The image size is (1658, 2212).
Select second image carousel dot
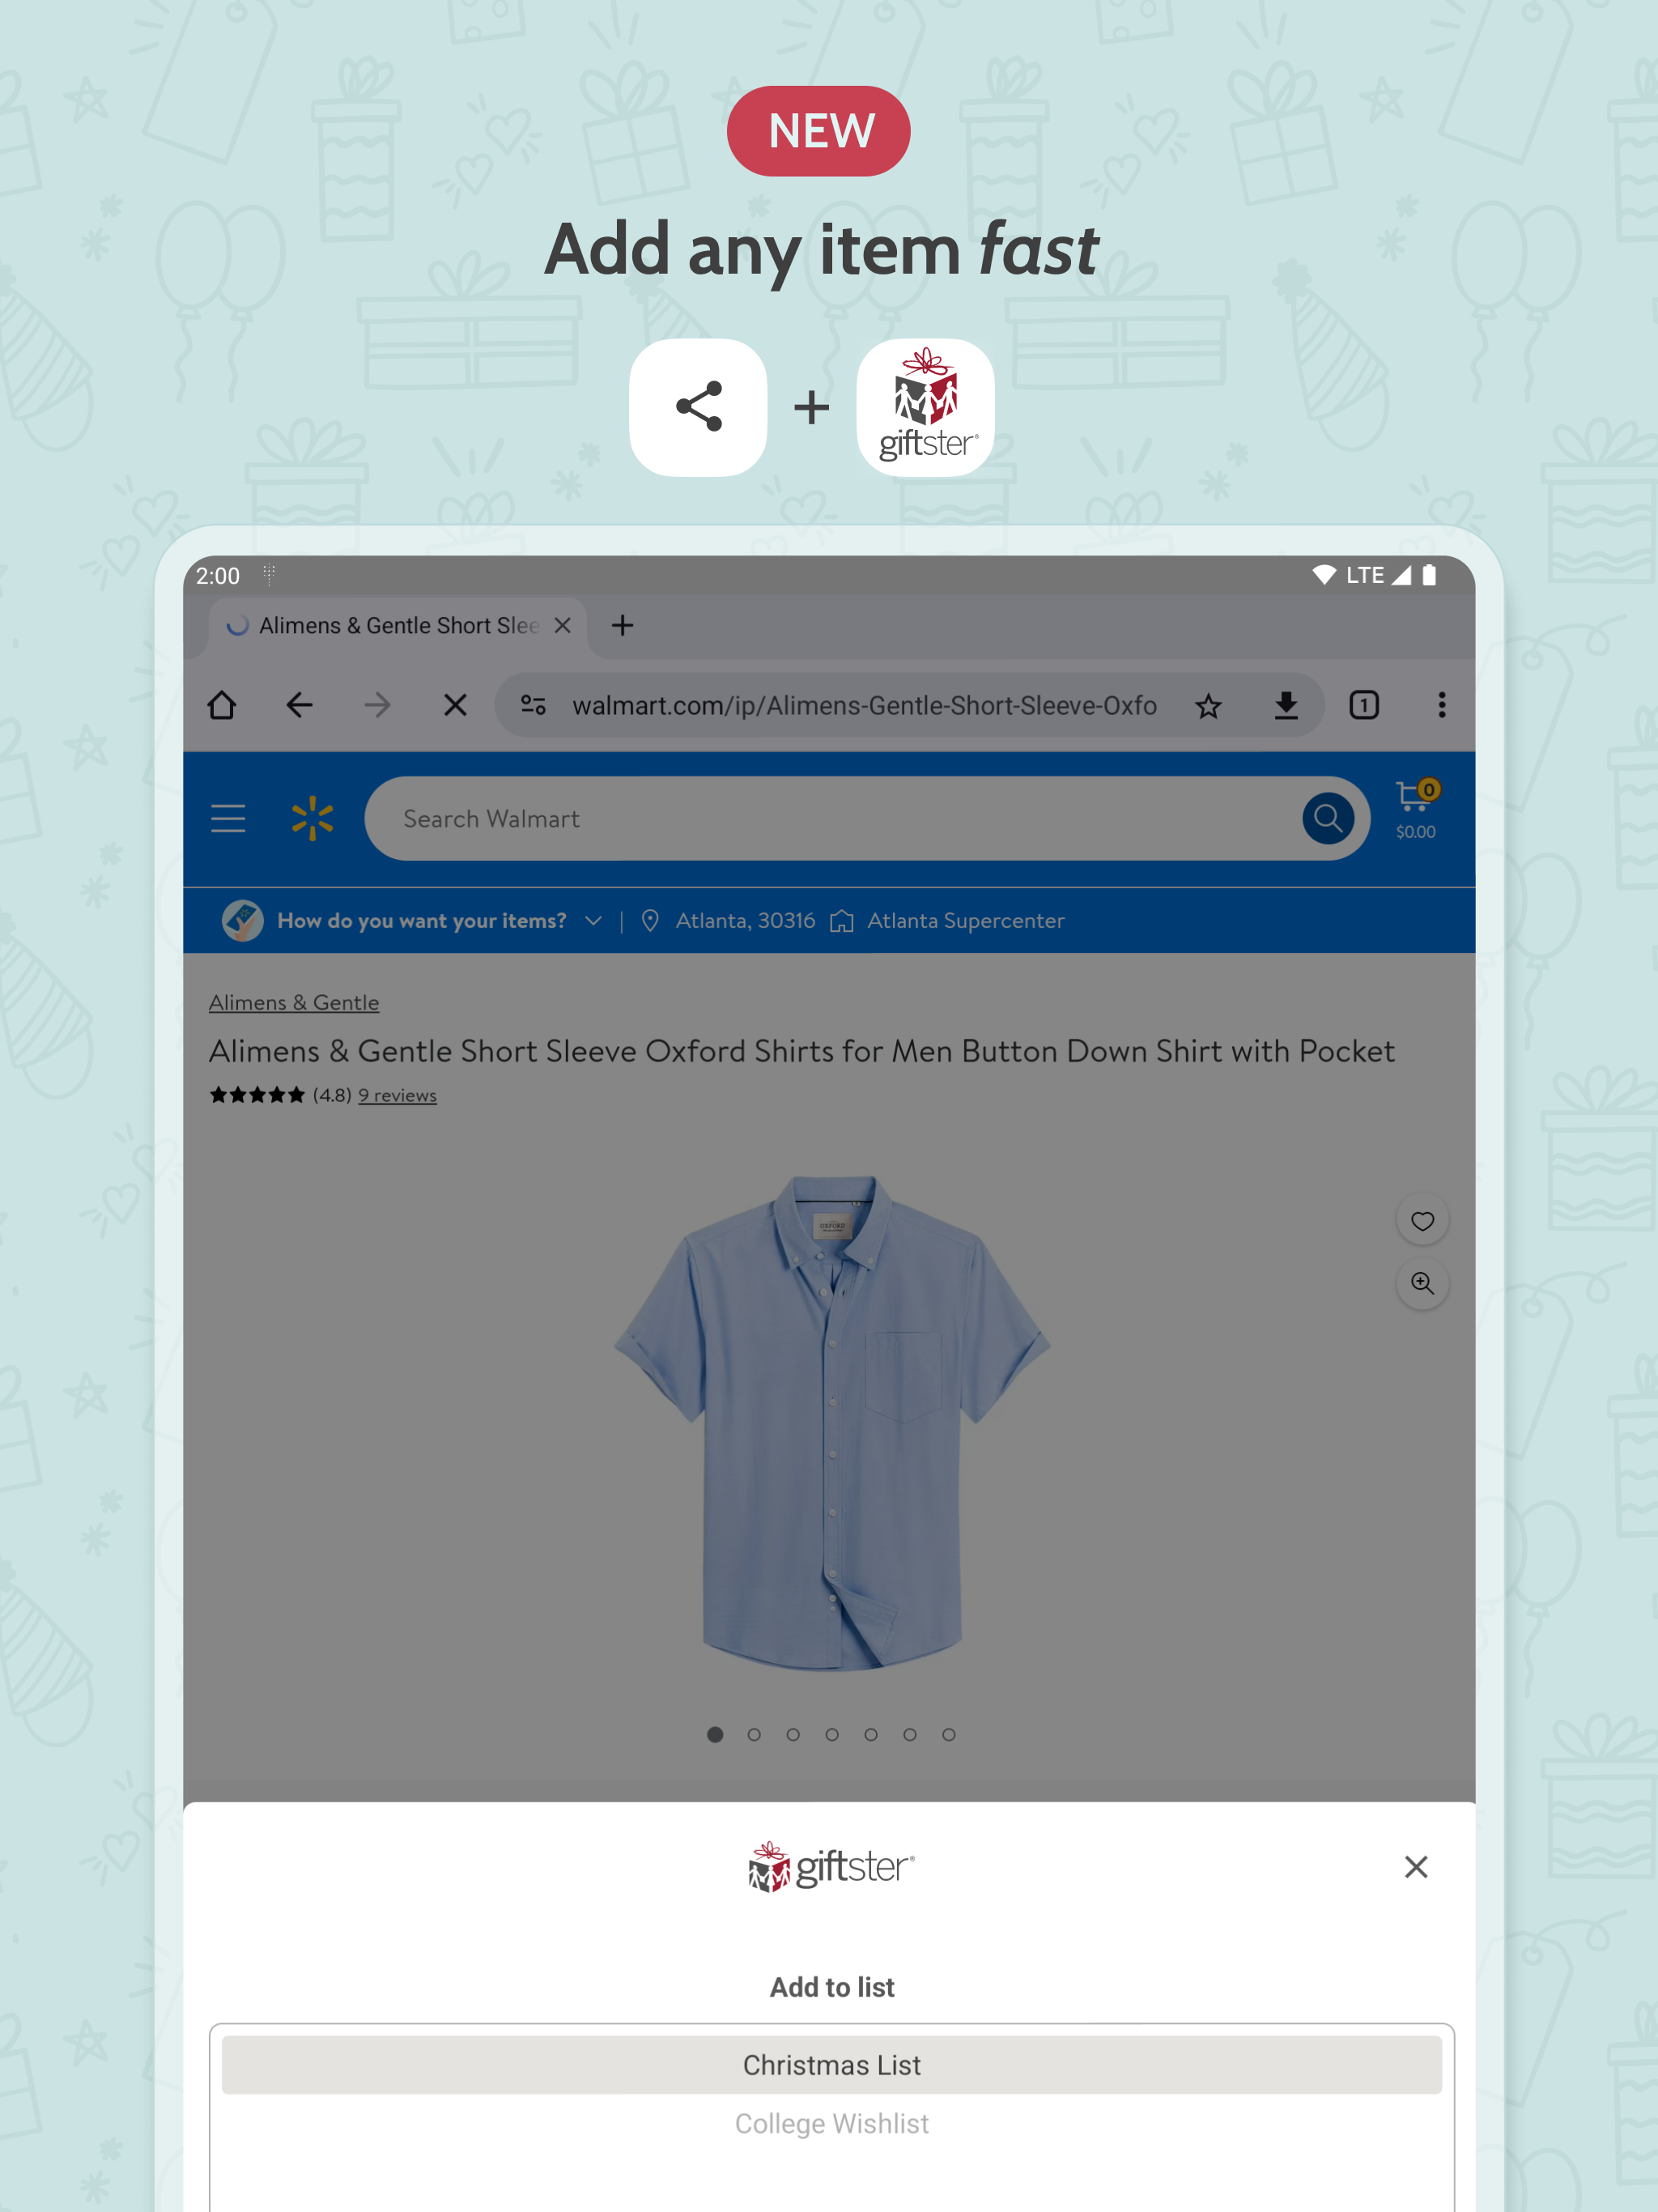(754, 1734)
